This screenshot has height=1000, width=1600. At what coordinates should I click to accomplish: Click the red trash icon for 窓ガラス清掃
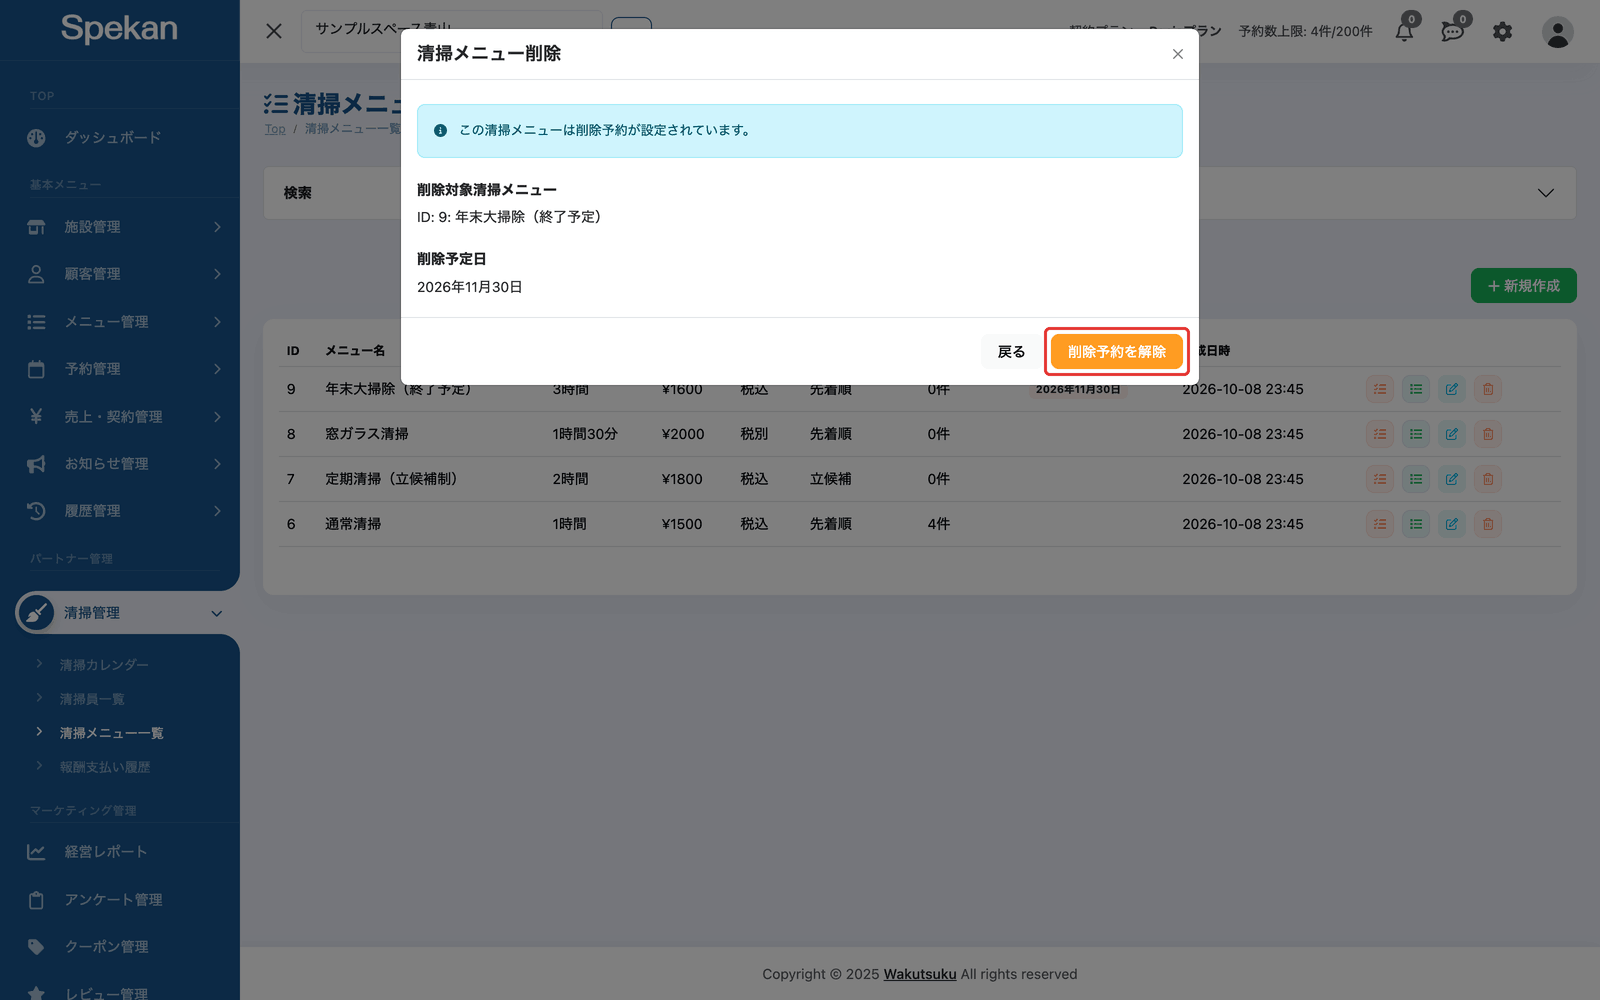point(1488,434)
